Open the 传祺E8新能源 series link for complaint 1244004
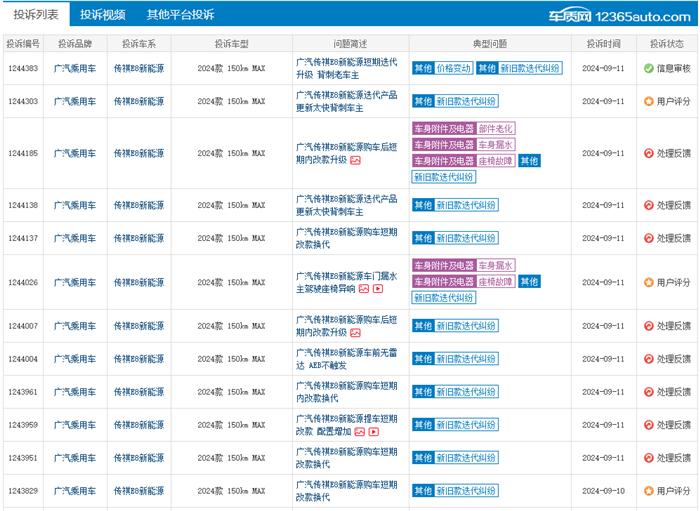The image size is (700, 511). coord(139,359)
